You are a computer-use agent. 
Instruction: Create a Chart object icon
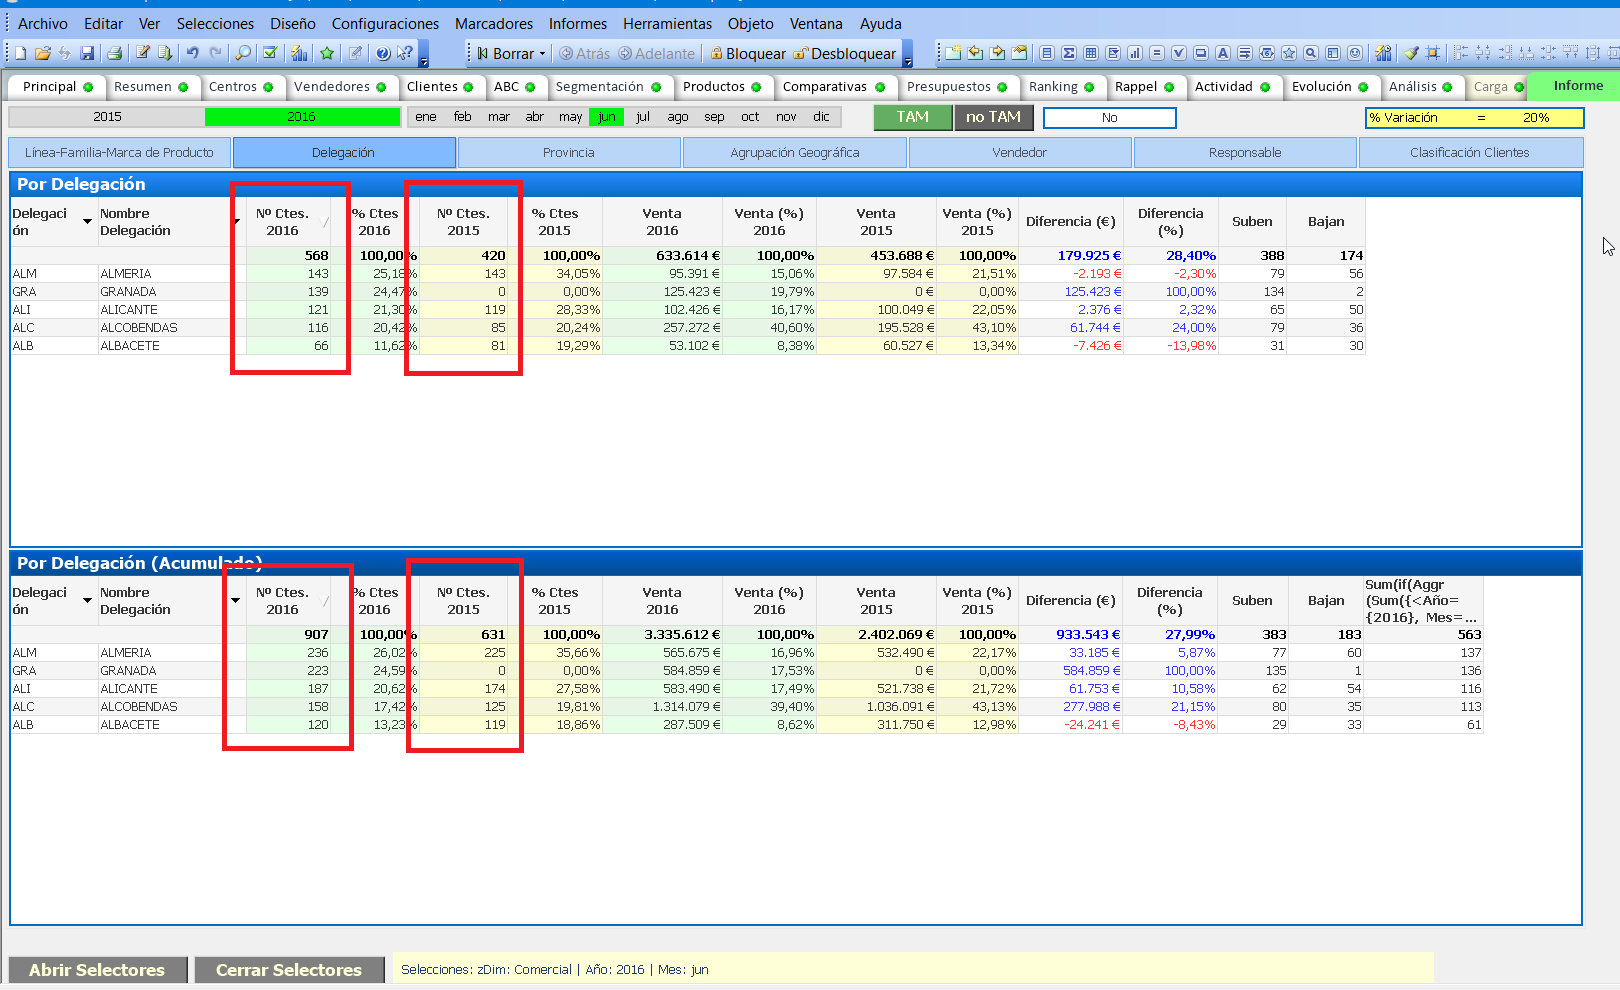[x=1135, y=53]
